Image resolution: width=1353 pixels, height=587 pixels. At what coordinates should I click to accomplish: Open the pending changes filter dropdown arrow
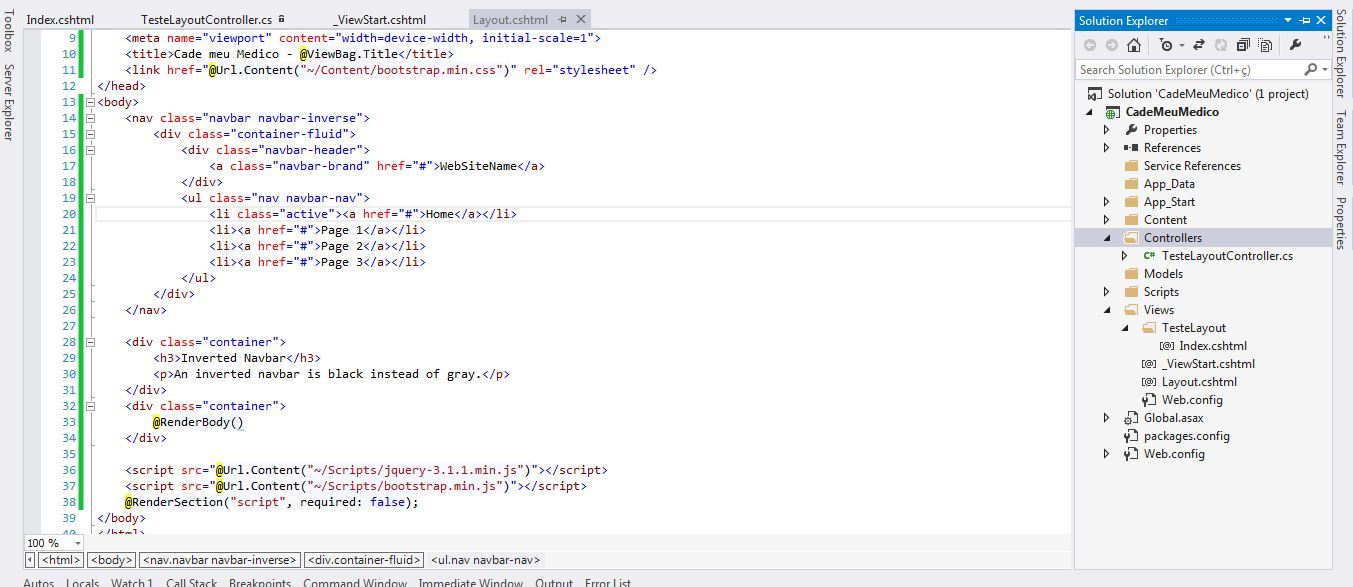pyautogui.click(x=1181, y=45)
